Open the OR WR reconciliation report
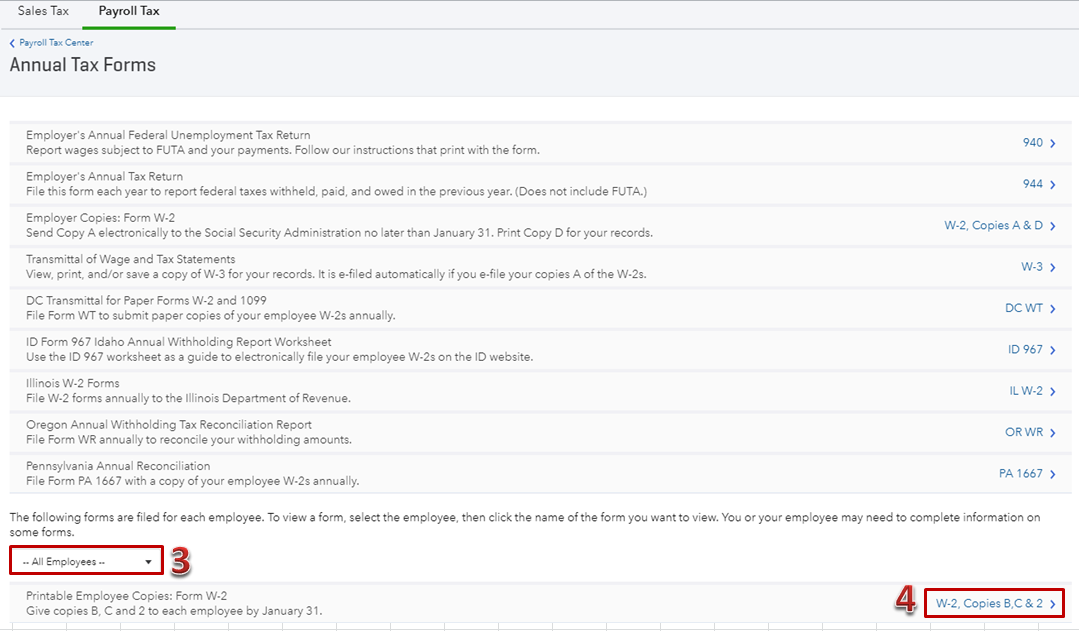This screenshot has height=631, width=1079. coord(1024,433)
